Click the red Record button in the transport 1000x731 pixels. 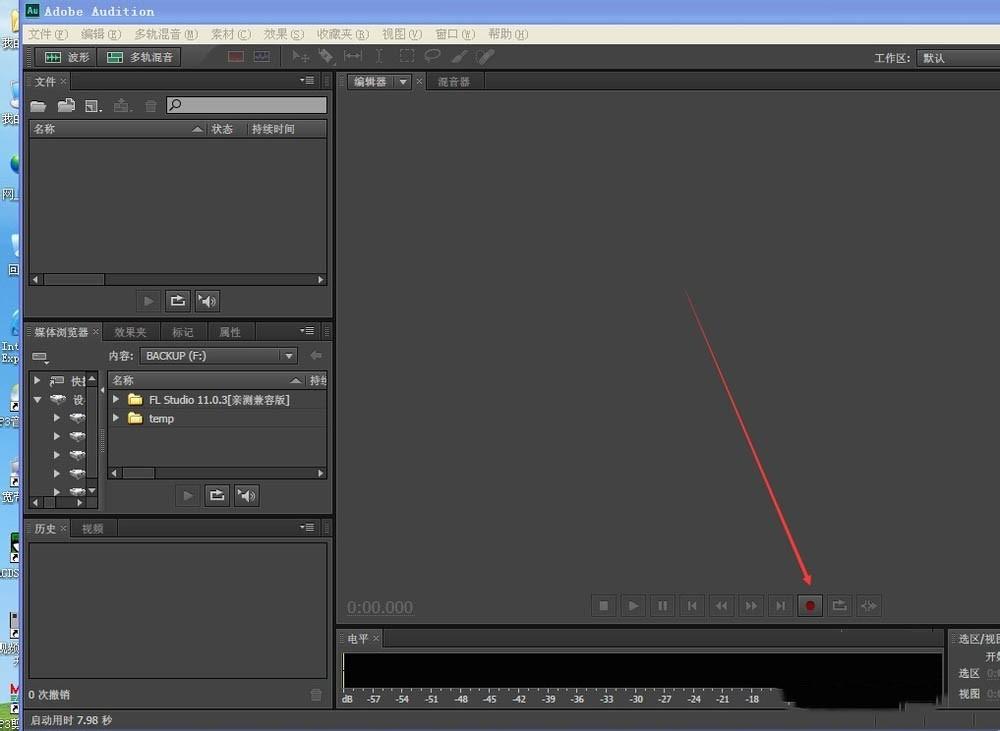(810, 605)
